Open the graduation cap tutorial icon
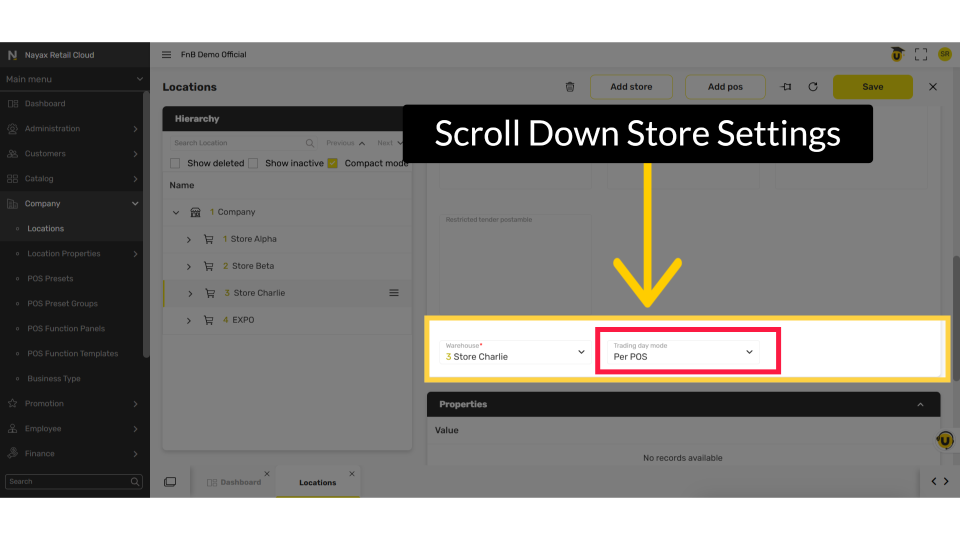960x540 pixels. (x=897, y=54)
